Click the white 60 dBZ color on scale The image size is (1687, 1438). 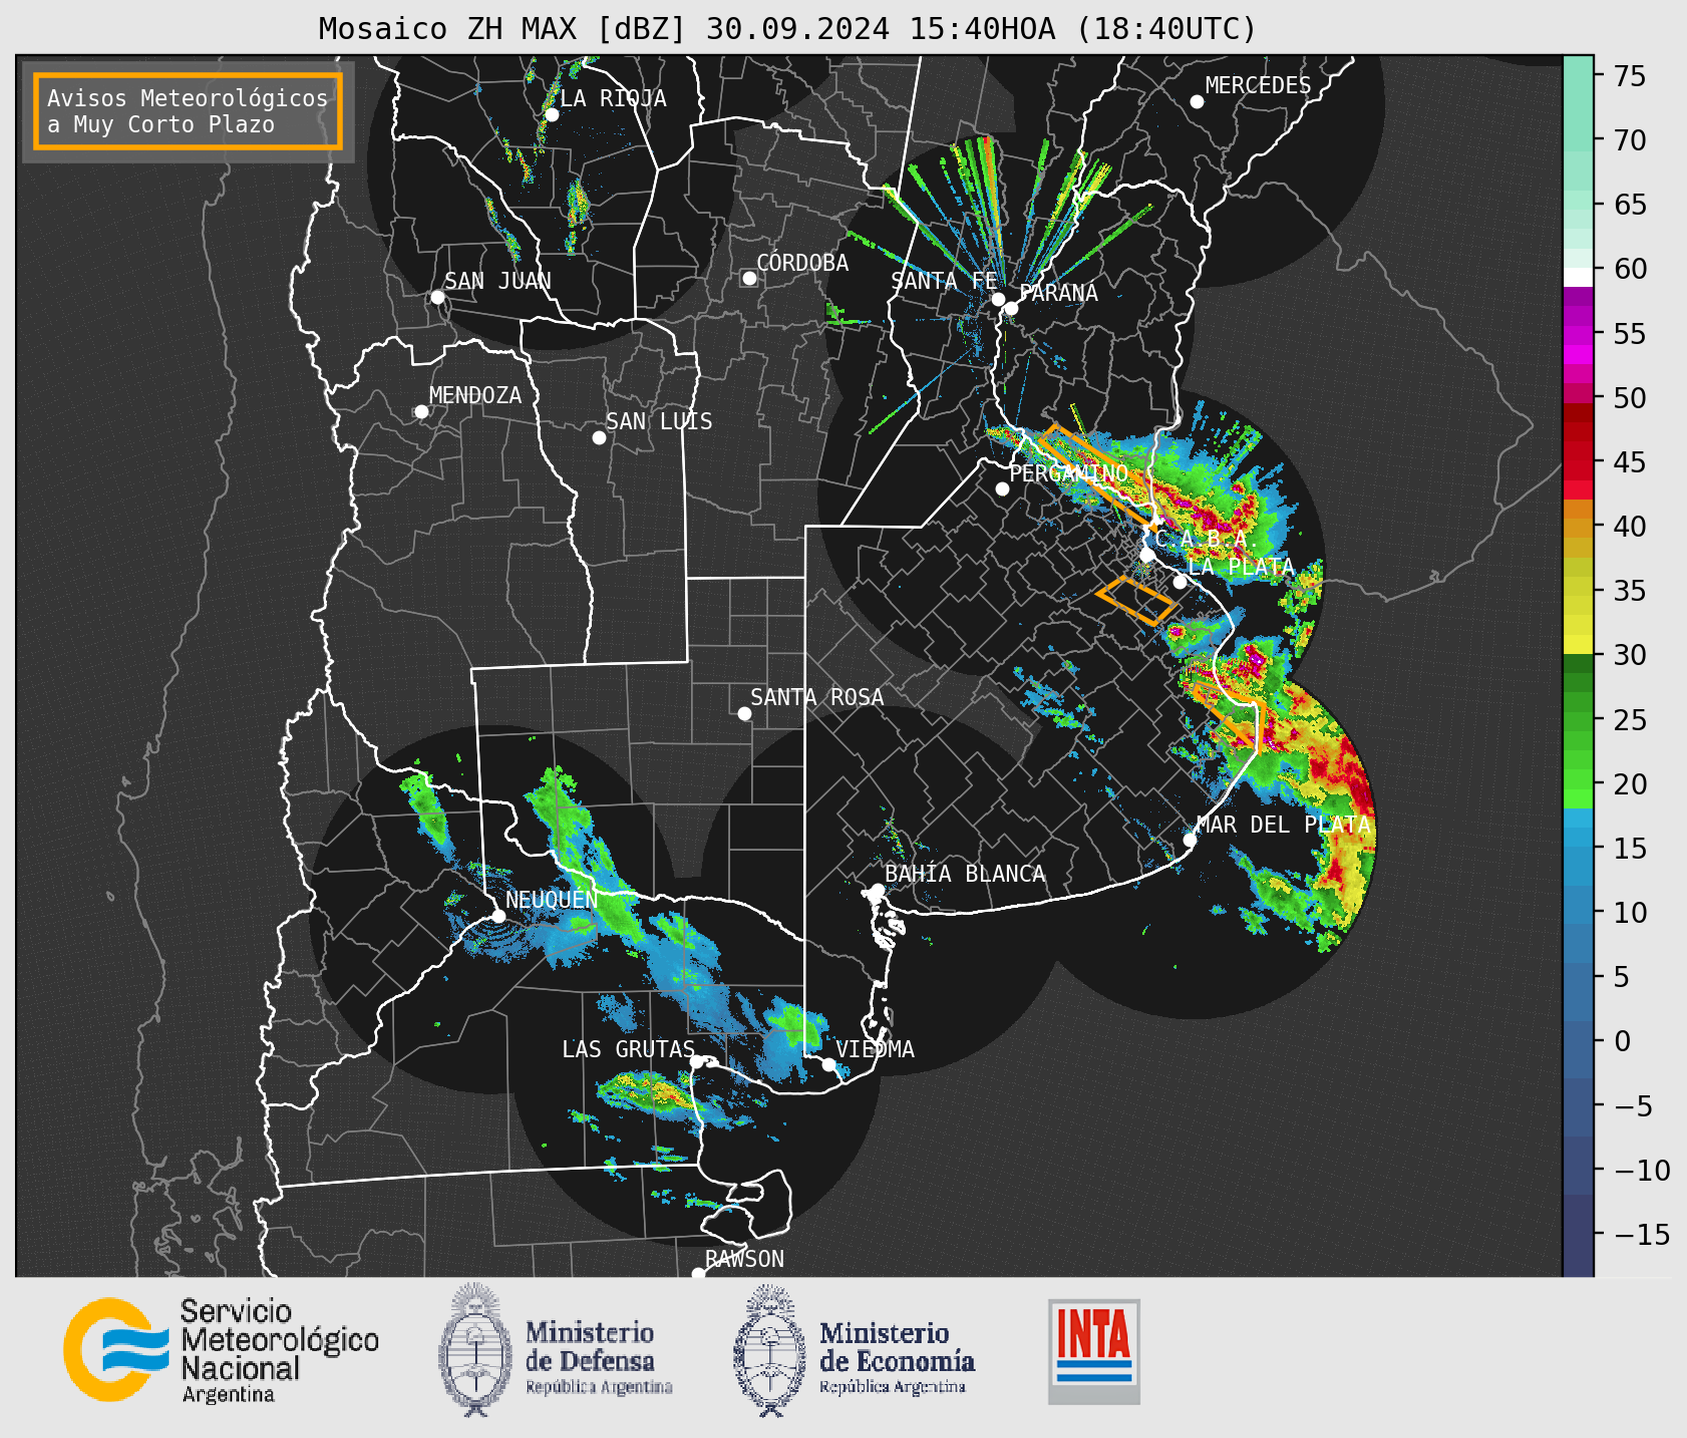[x=1578, y=277]
